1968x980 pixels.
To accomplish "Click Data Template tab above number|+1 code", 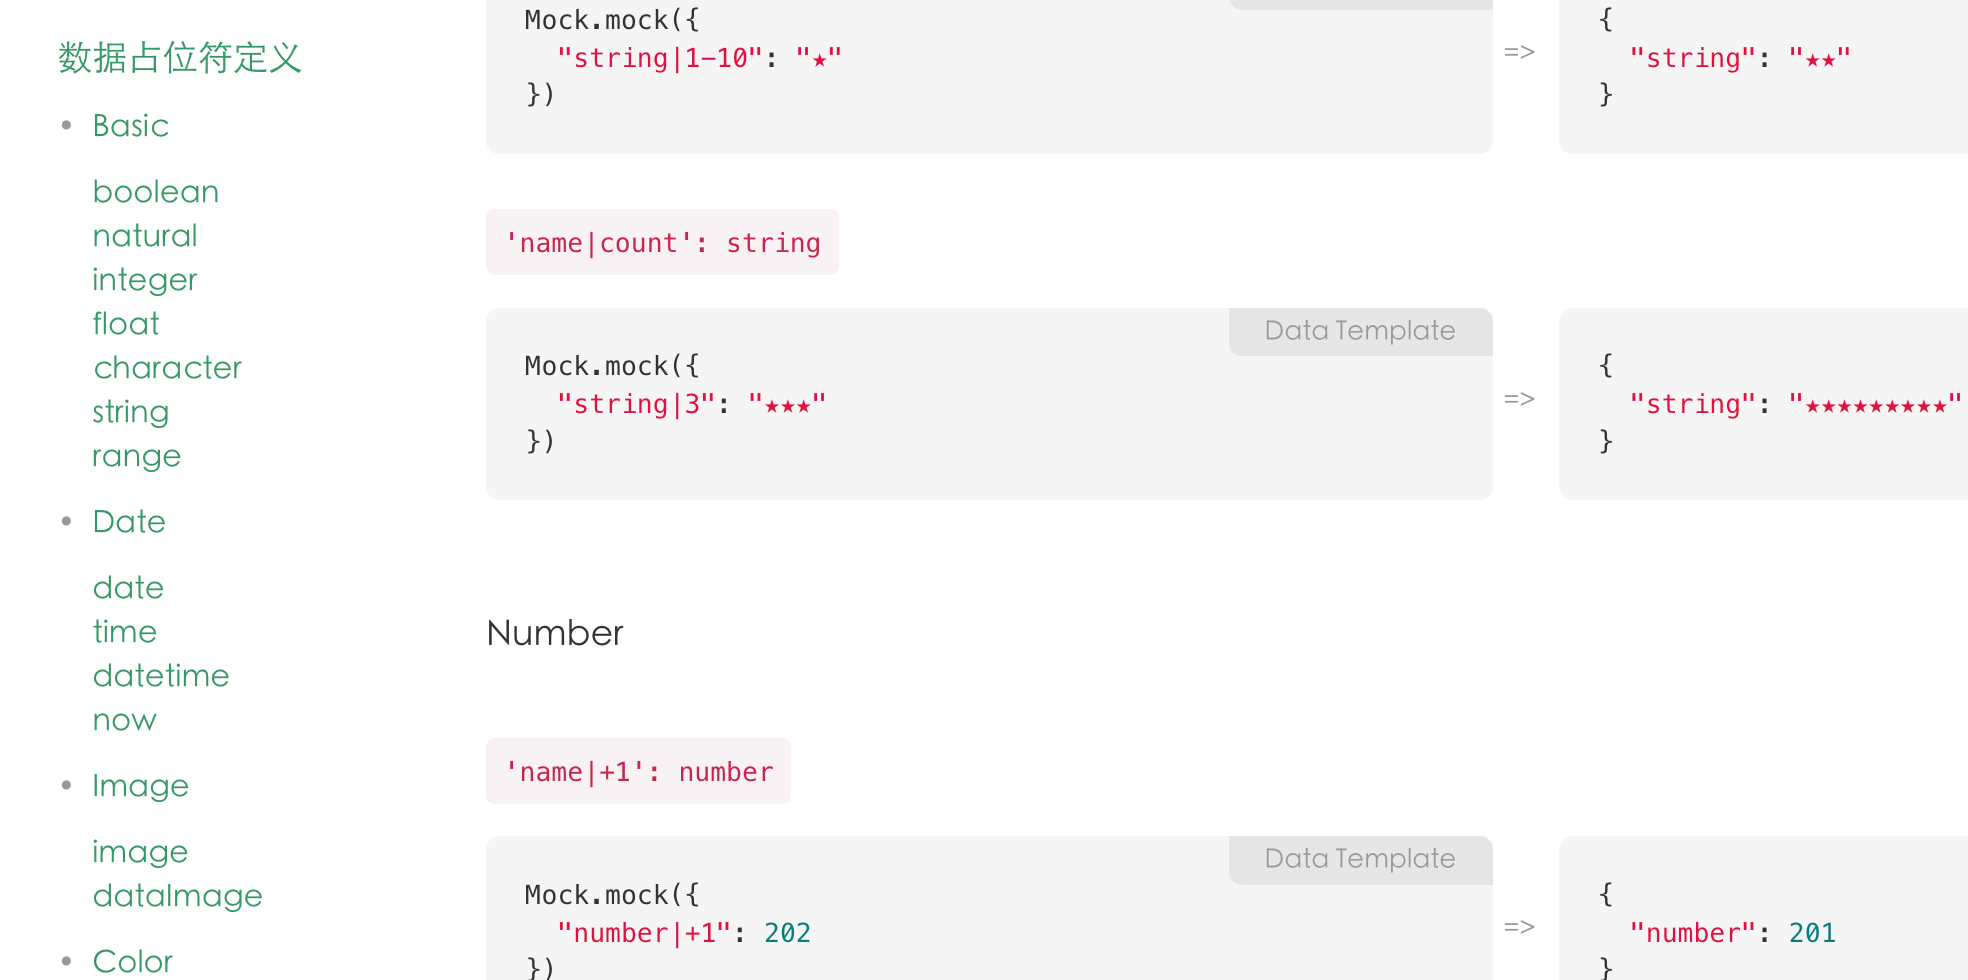I will (x=1360, y=859).
